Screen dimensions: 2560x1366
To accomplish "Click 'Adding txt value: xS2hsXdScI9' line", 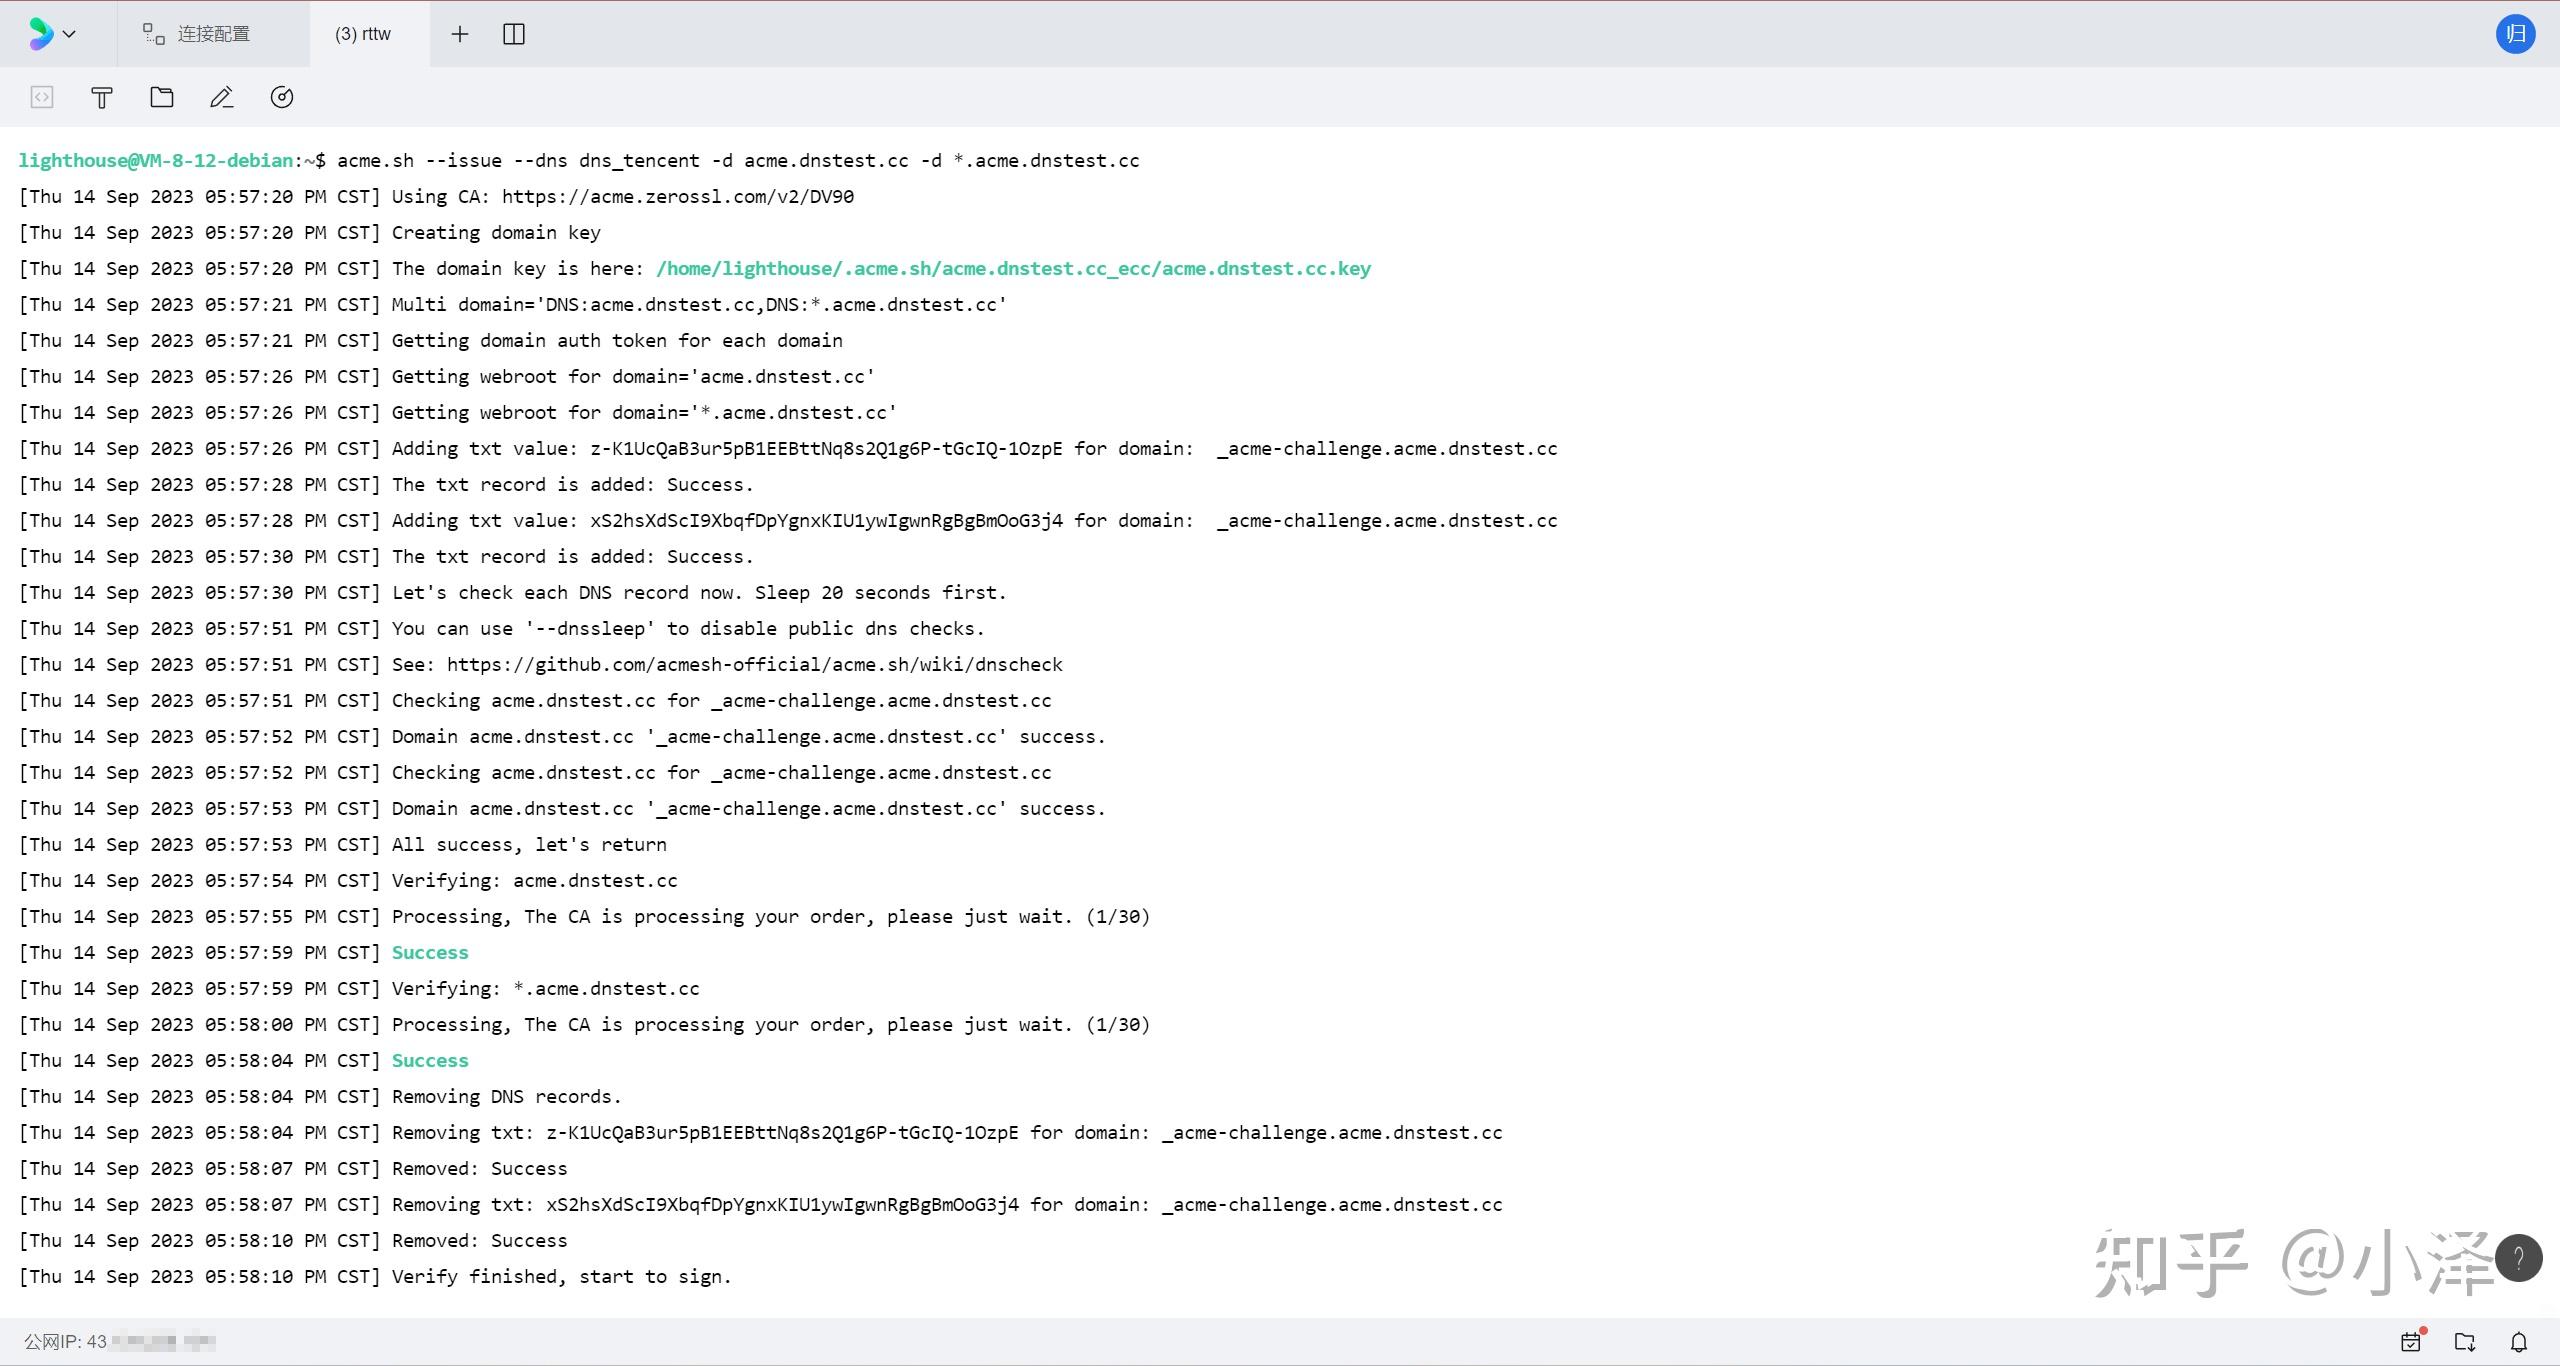I will [788, 520].
